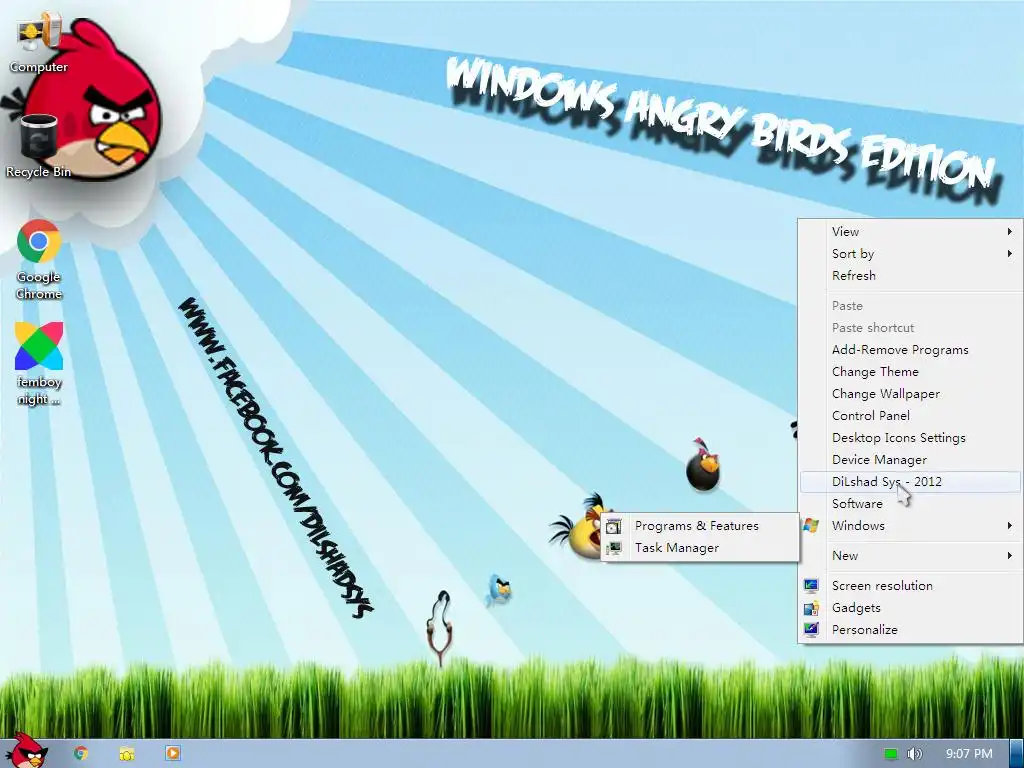Viewport: 1024px width, 768px height.
Task: Choose Screen resolution label
Action: click(882, 586)
